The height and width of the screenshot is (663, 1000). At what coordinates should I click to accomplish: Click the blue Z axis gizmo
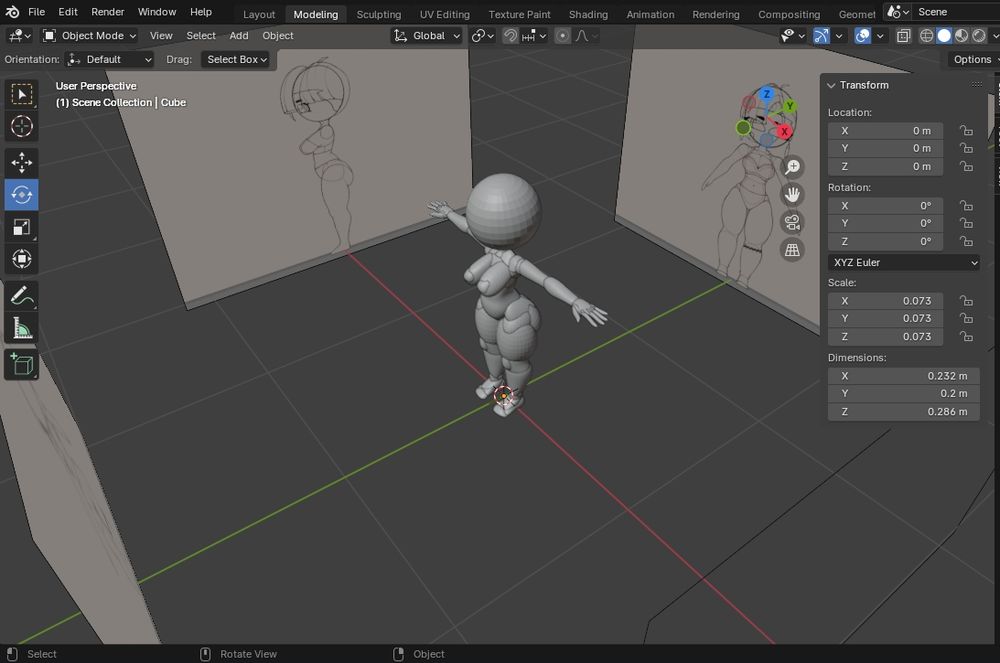767,94
